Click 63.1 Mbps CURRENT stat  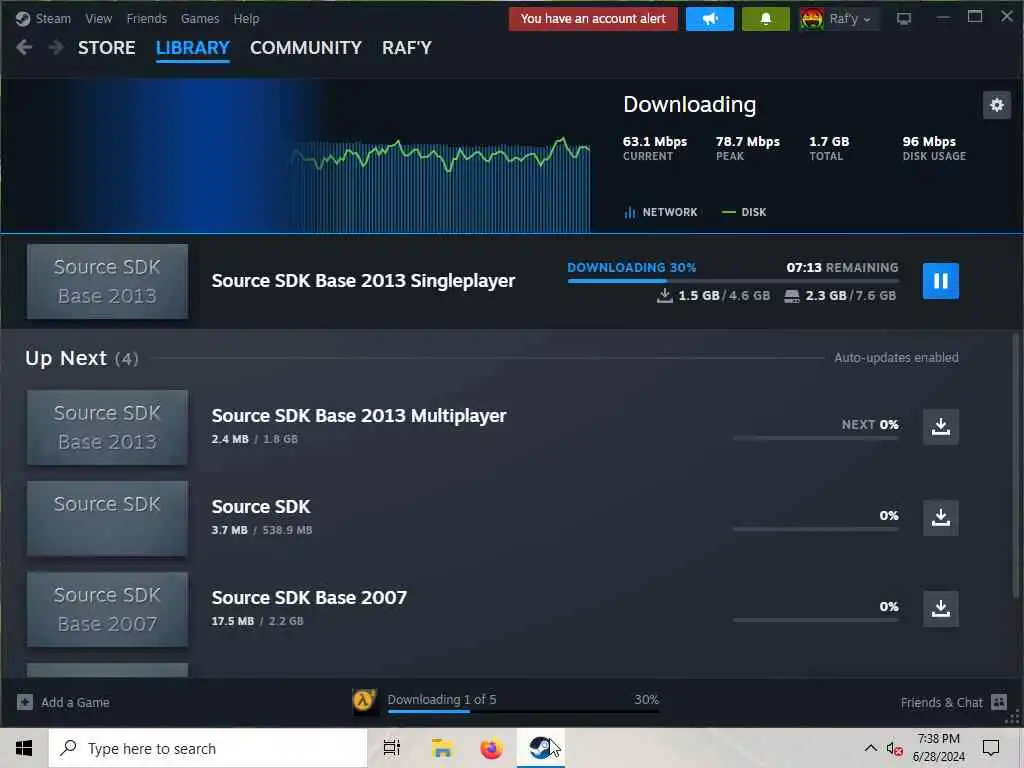(654, 148)
